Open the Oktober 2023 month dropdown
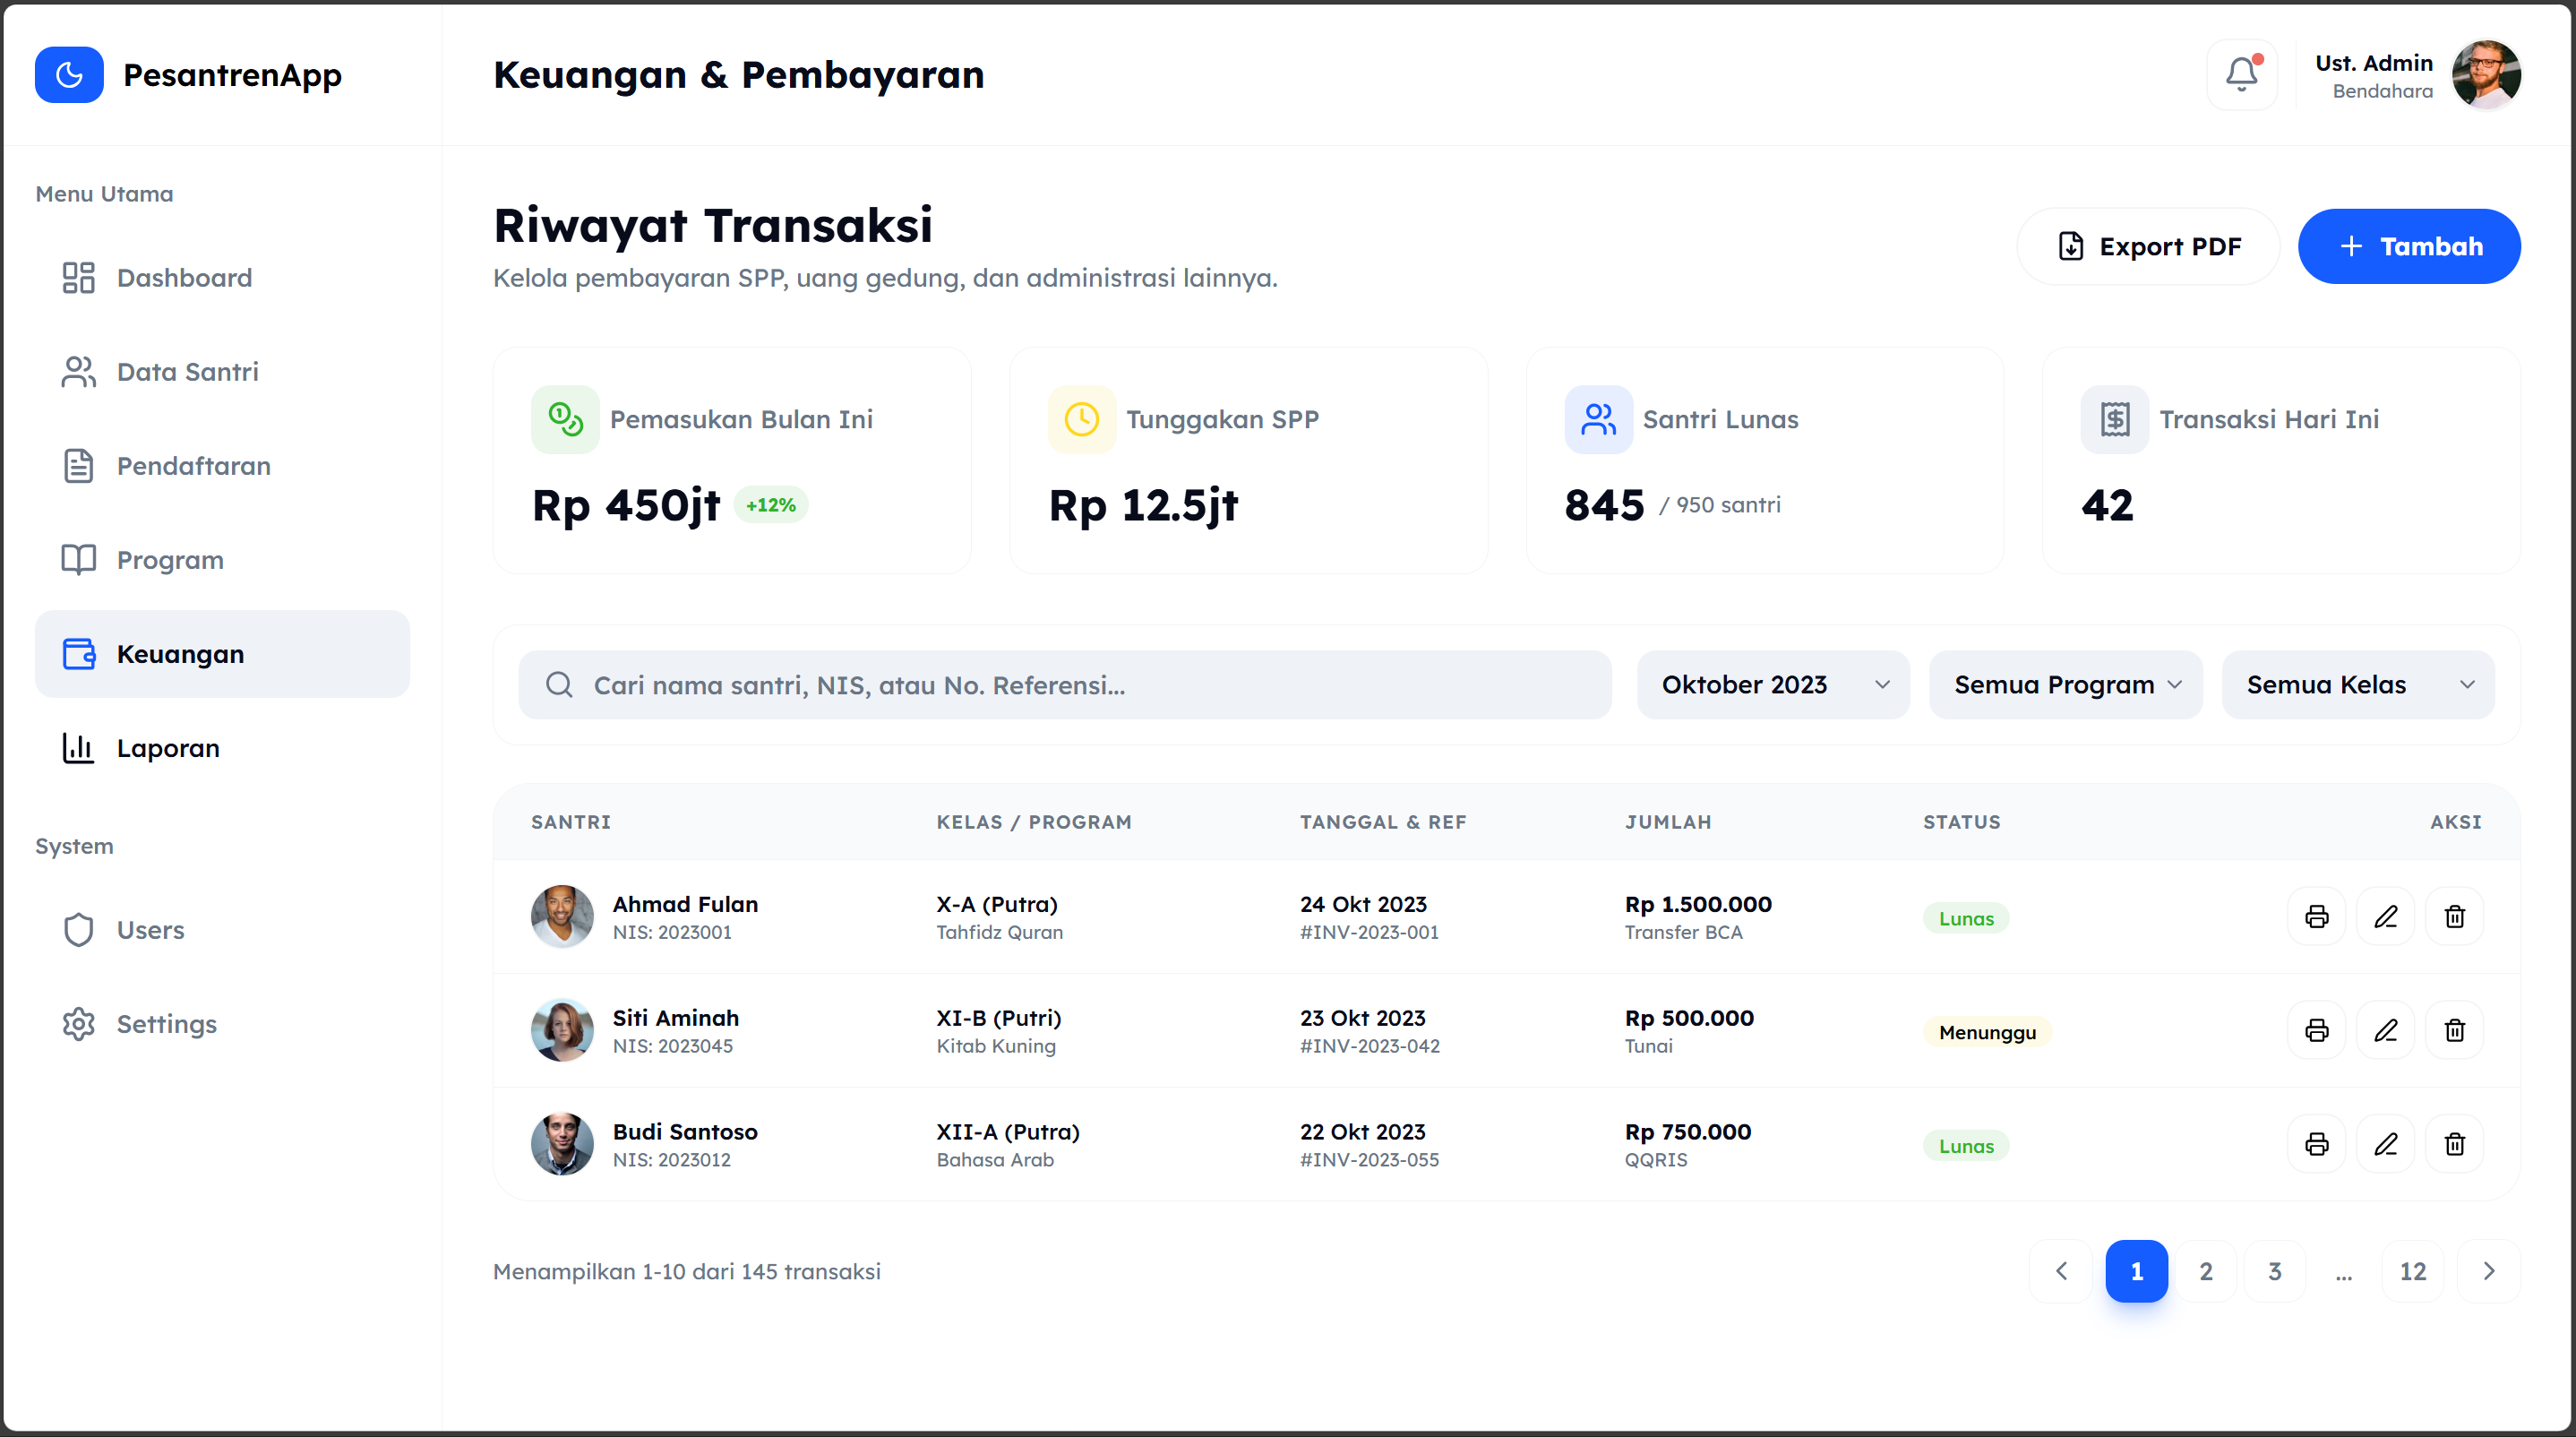 (1772, 685)
